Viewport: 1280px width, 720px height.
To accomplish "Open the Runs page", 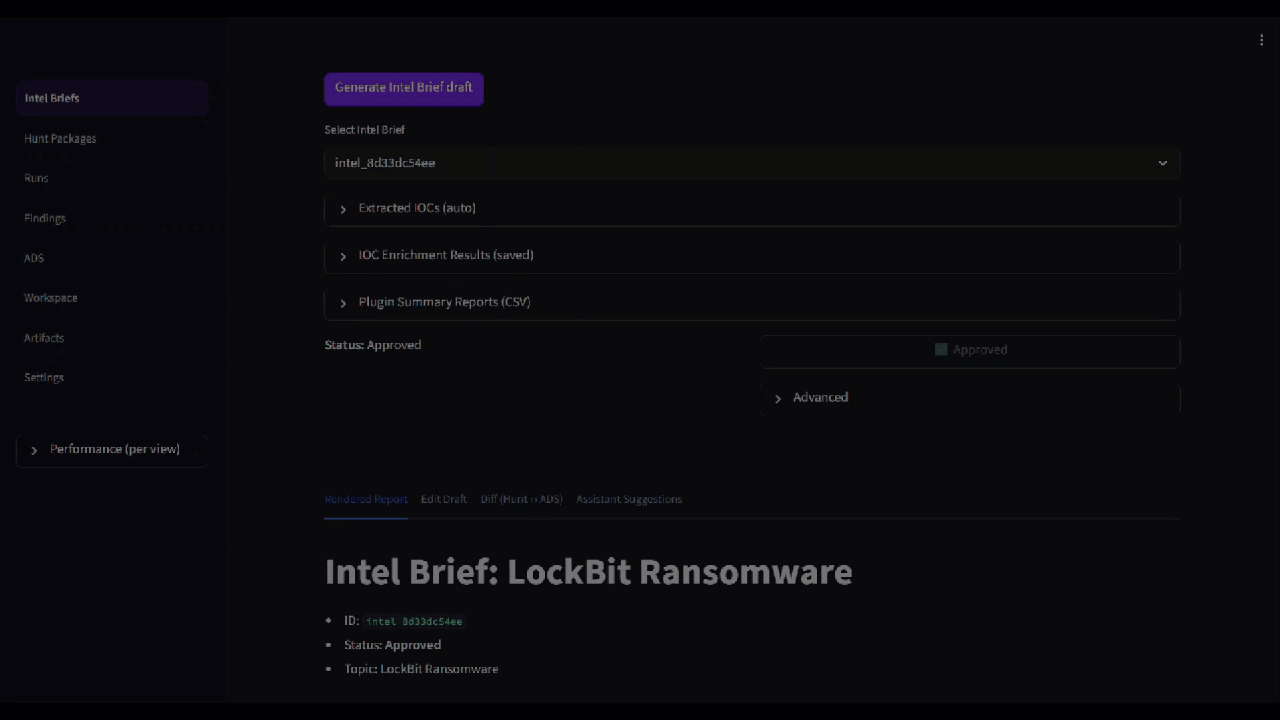I will pos(112,178).
